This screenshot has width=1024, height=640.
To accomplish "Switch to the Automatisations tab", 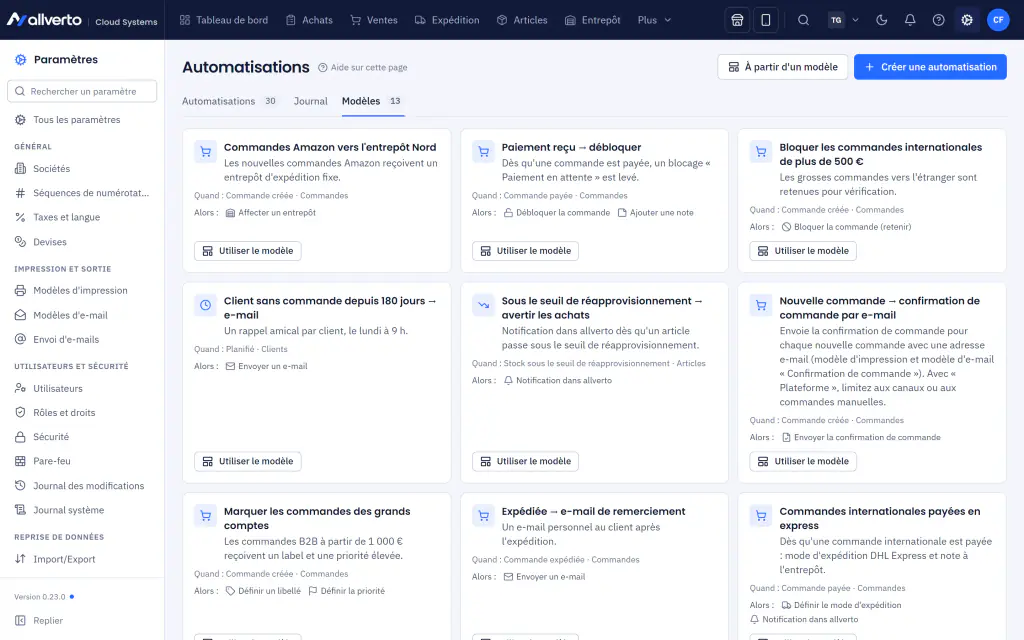I will 229,101.
